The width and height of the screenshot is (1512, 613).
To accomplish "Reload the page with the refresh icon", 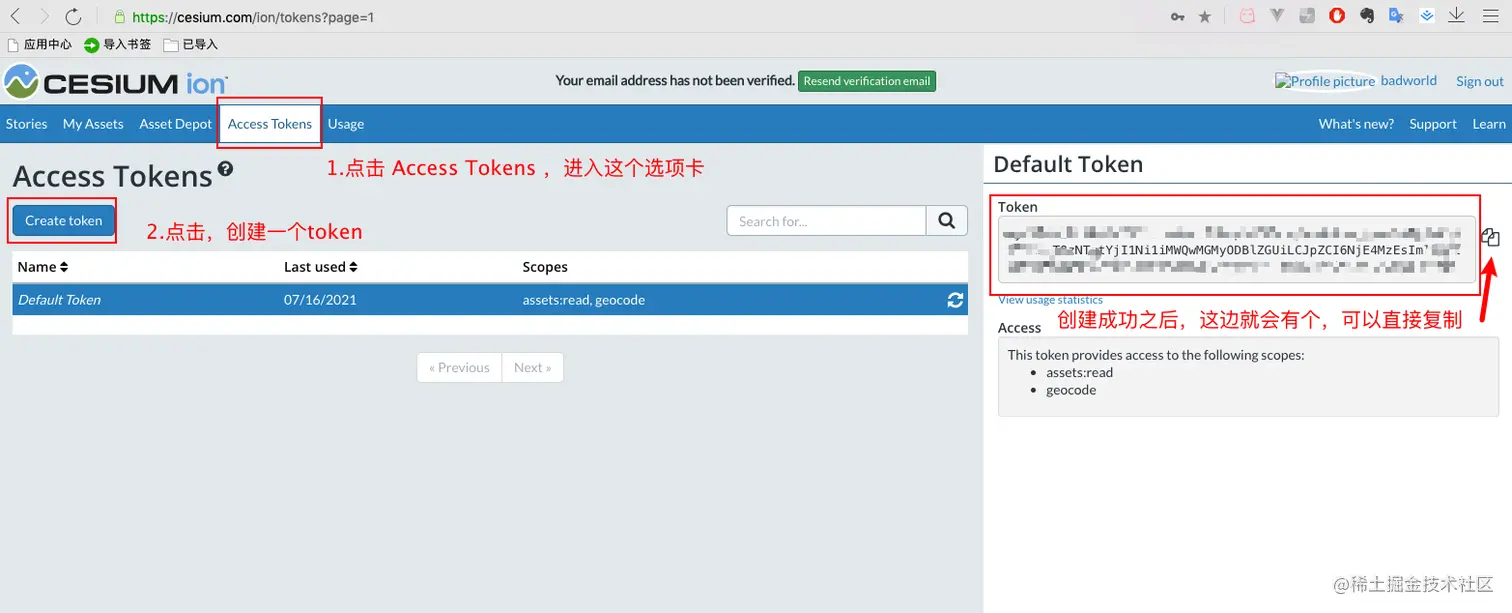I will pos(73,16).
